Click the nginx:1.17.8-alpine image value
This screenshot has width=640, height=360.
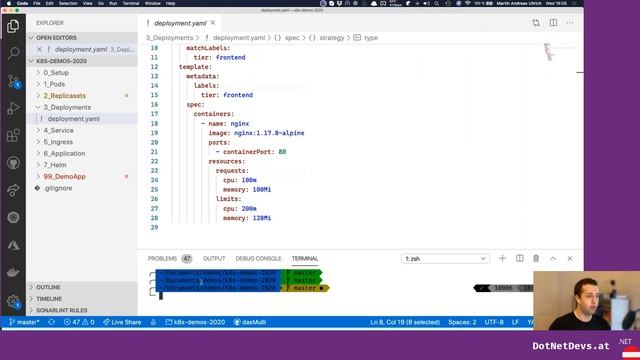click(x=269, y=133)
